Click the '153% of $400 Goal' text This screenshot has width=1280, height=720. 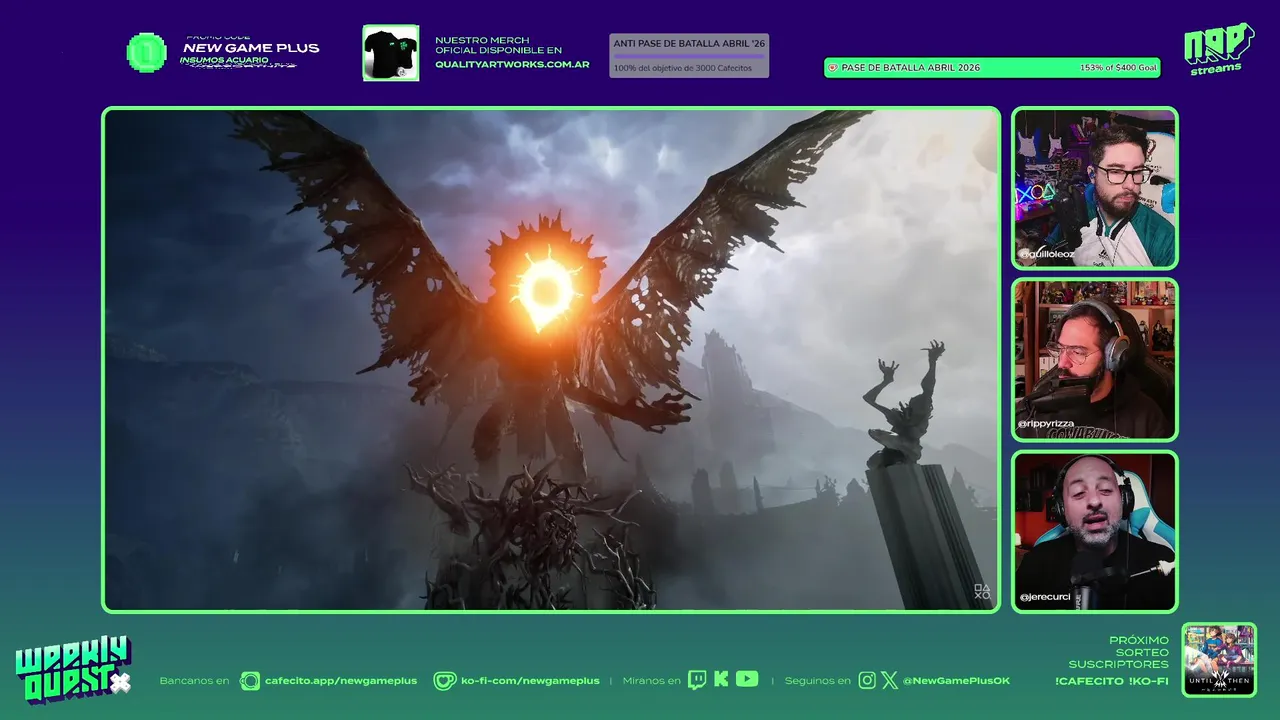[x=1118, y=68]
